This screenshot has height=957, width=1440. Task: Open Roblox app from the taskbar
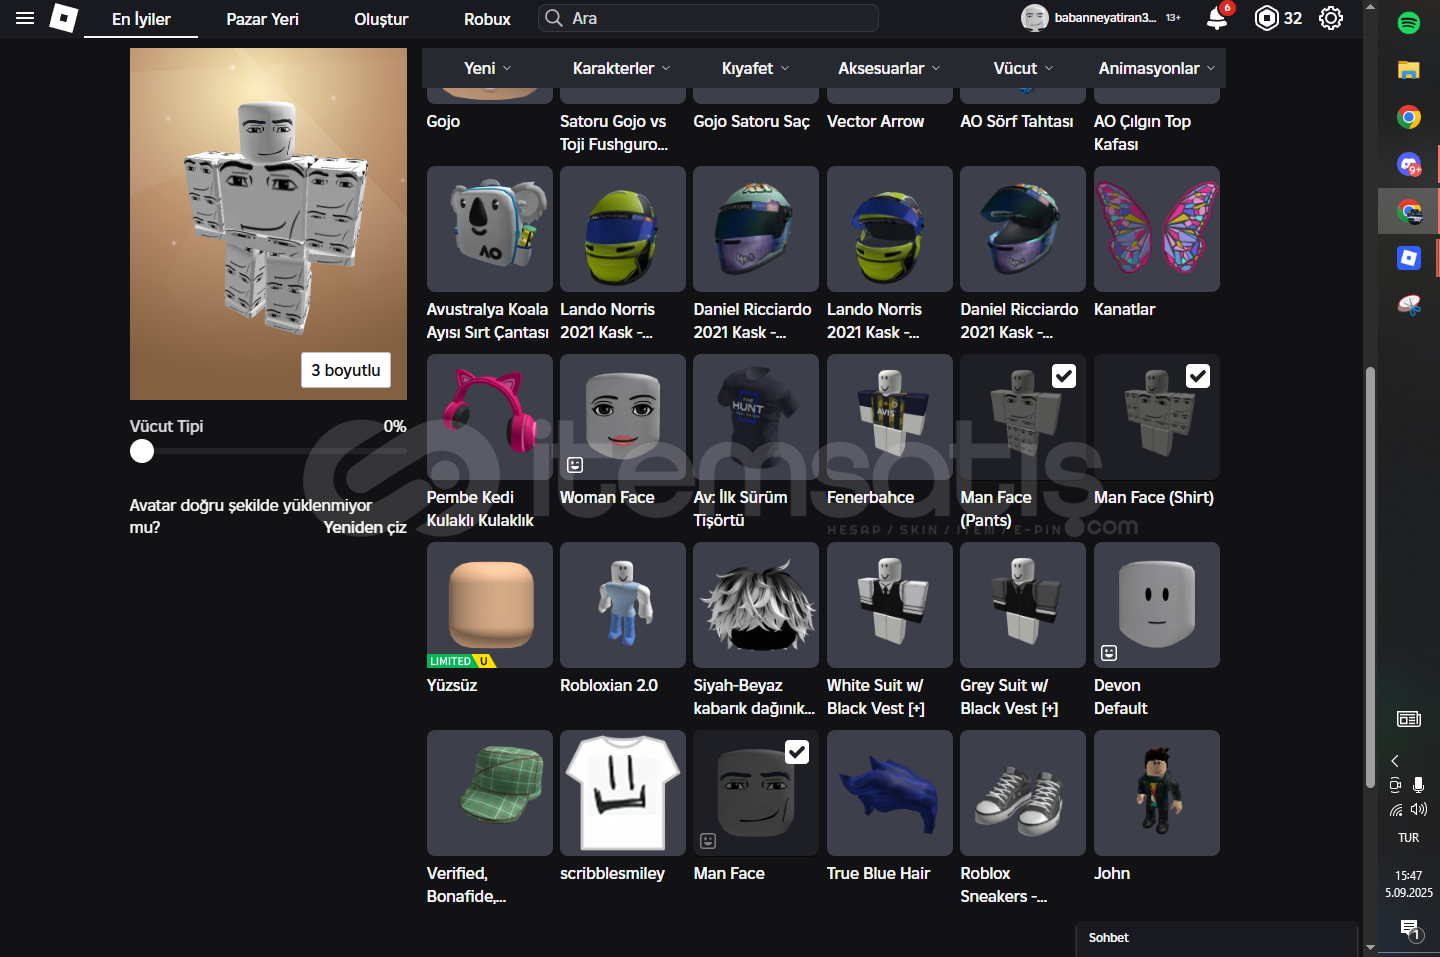pyautogui.click(x=1409, y=258)
